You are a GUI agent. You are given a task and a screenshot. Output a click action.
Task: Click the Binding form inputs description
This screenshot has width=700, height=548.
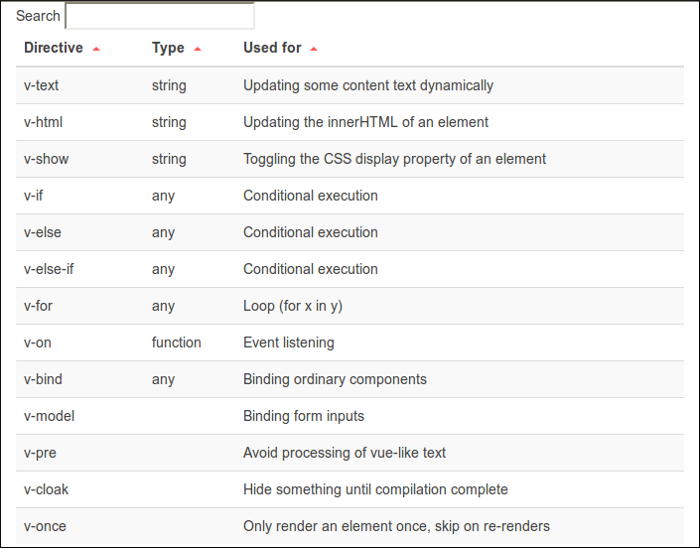click(303, 416)
